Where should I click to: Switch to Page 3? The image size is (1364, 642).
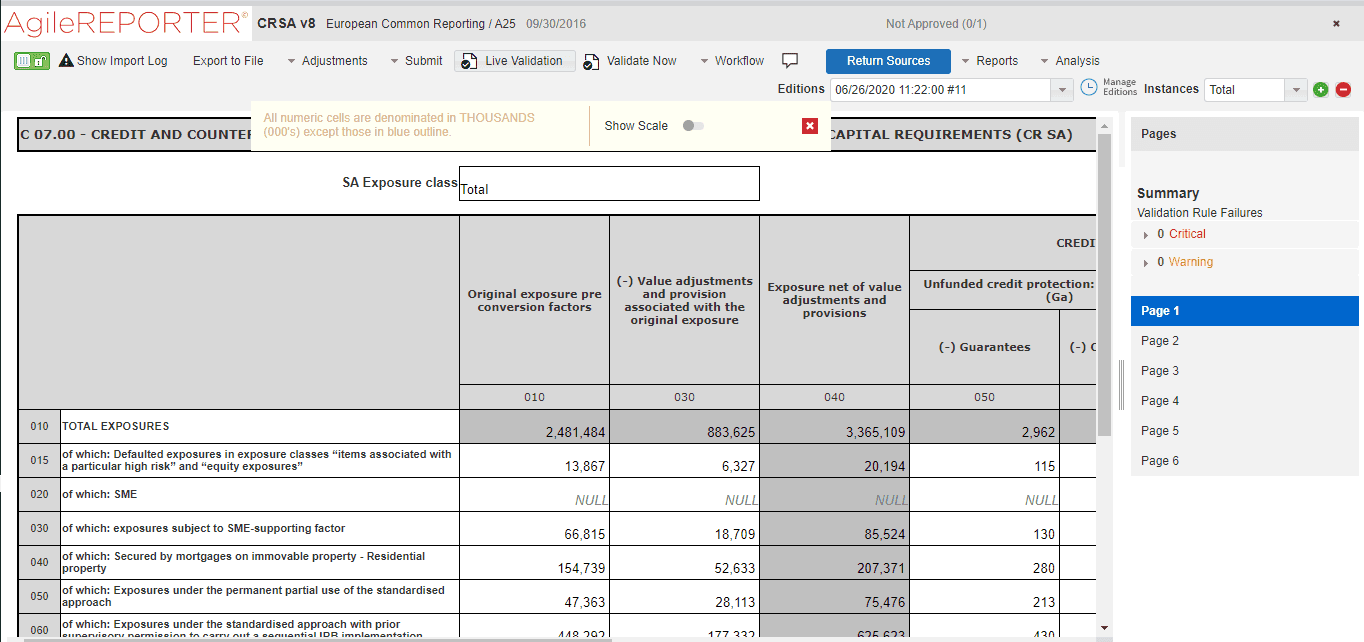[x=1160, y=371]
